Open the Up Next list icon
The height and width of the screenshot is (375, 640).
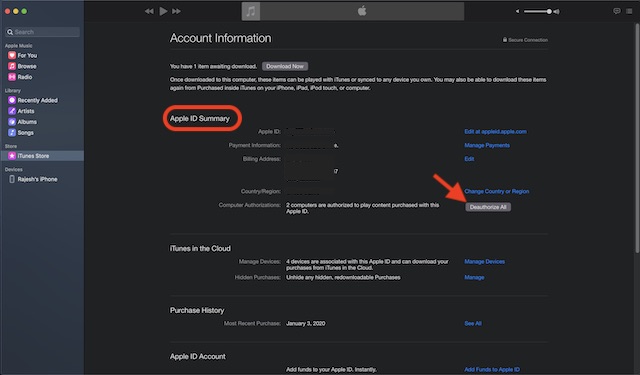629,11
